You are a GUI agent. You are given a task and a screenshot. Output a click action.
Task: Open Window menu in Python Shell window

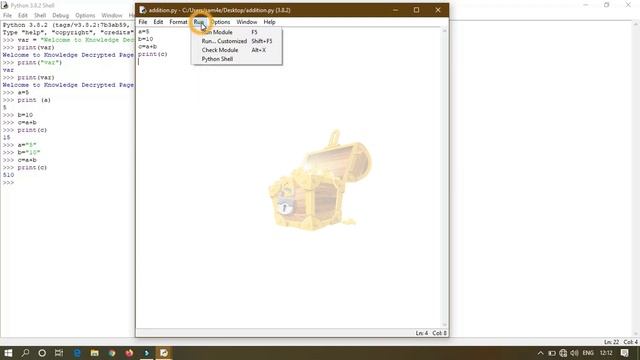tap(112, 16)
